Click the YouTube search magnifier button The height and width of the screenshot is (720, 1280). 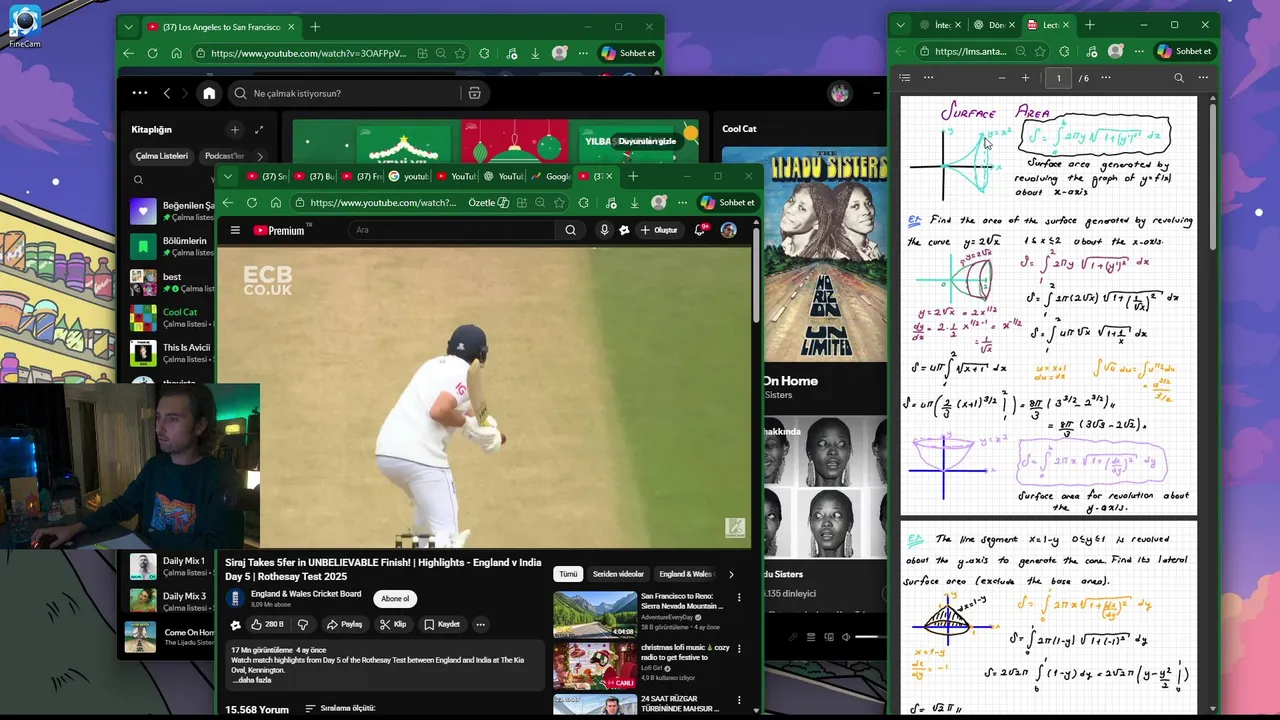[x=570, y=230]
